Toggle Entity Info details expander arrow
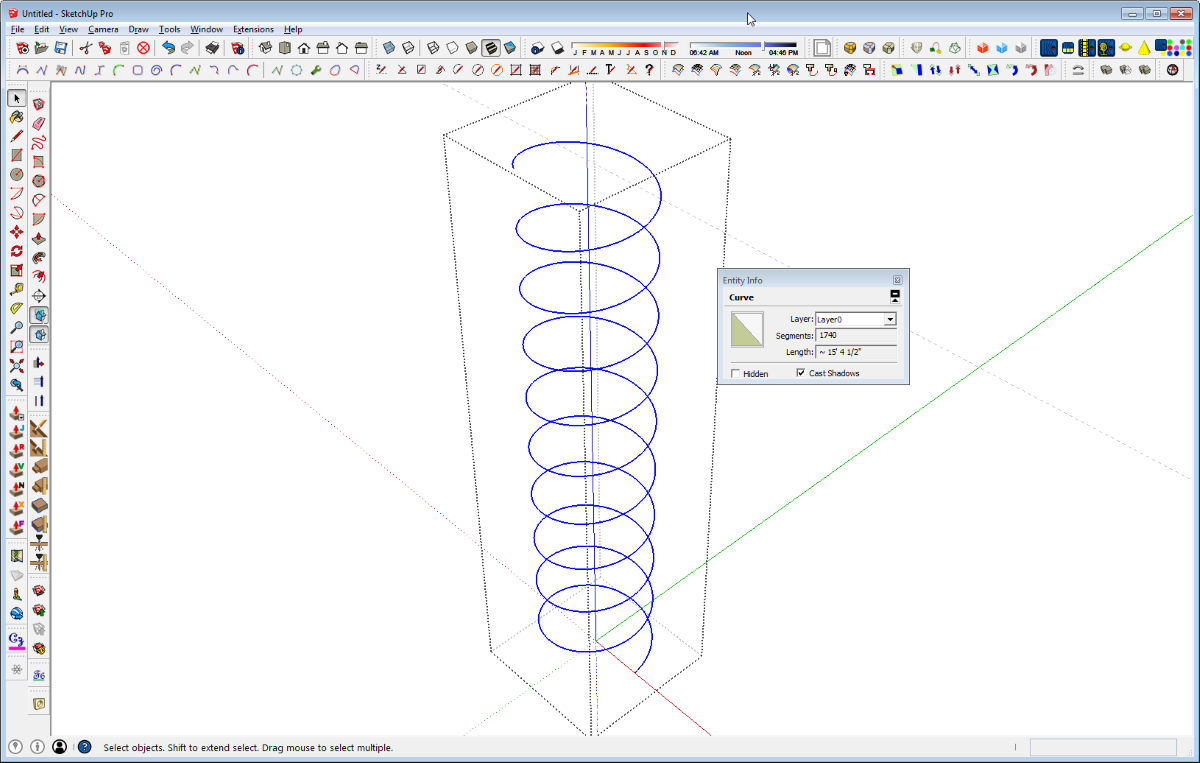This screenshot has width=1200, height=763. pos(895,297)
